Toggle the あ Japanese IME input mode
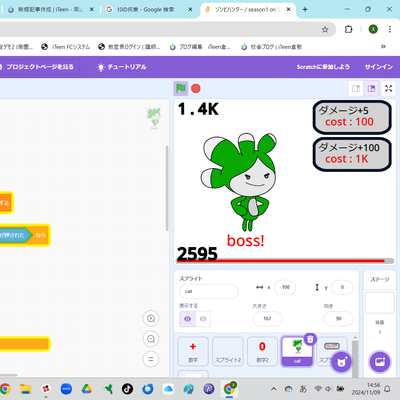Viewport: 400px width, 400px height. 303,389
